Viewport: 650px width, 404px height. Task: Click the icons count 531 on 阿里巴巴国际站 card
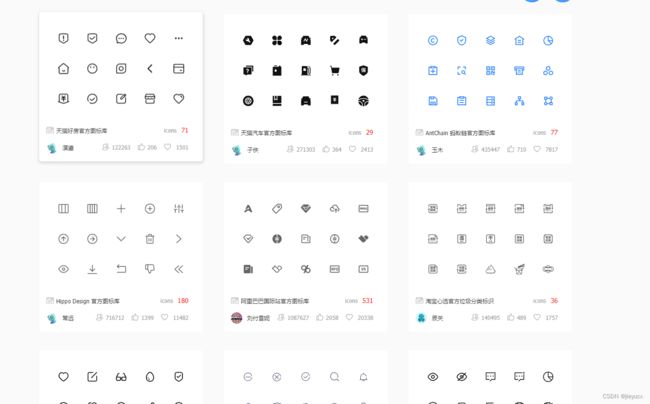point(367,300)
